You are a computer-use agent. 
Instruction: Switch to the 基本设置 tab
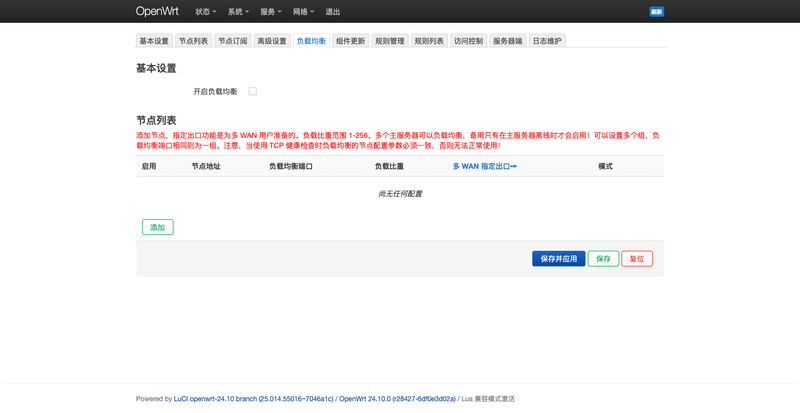coord(154,41)
